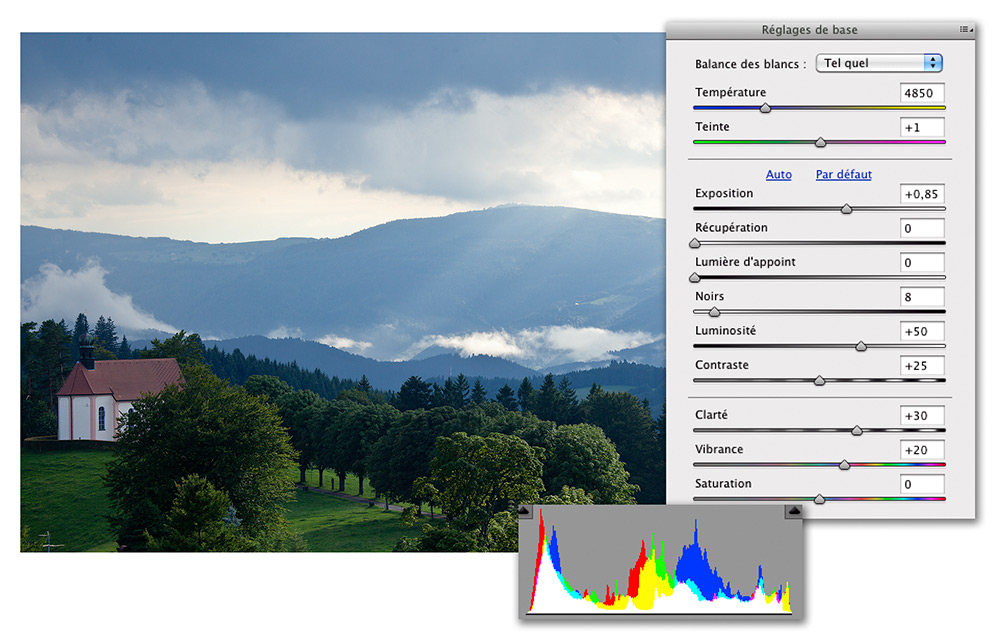
Task: Select the Luminosité value field showing +50
Action: pyautogui.click(x=922, y=332)
